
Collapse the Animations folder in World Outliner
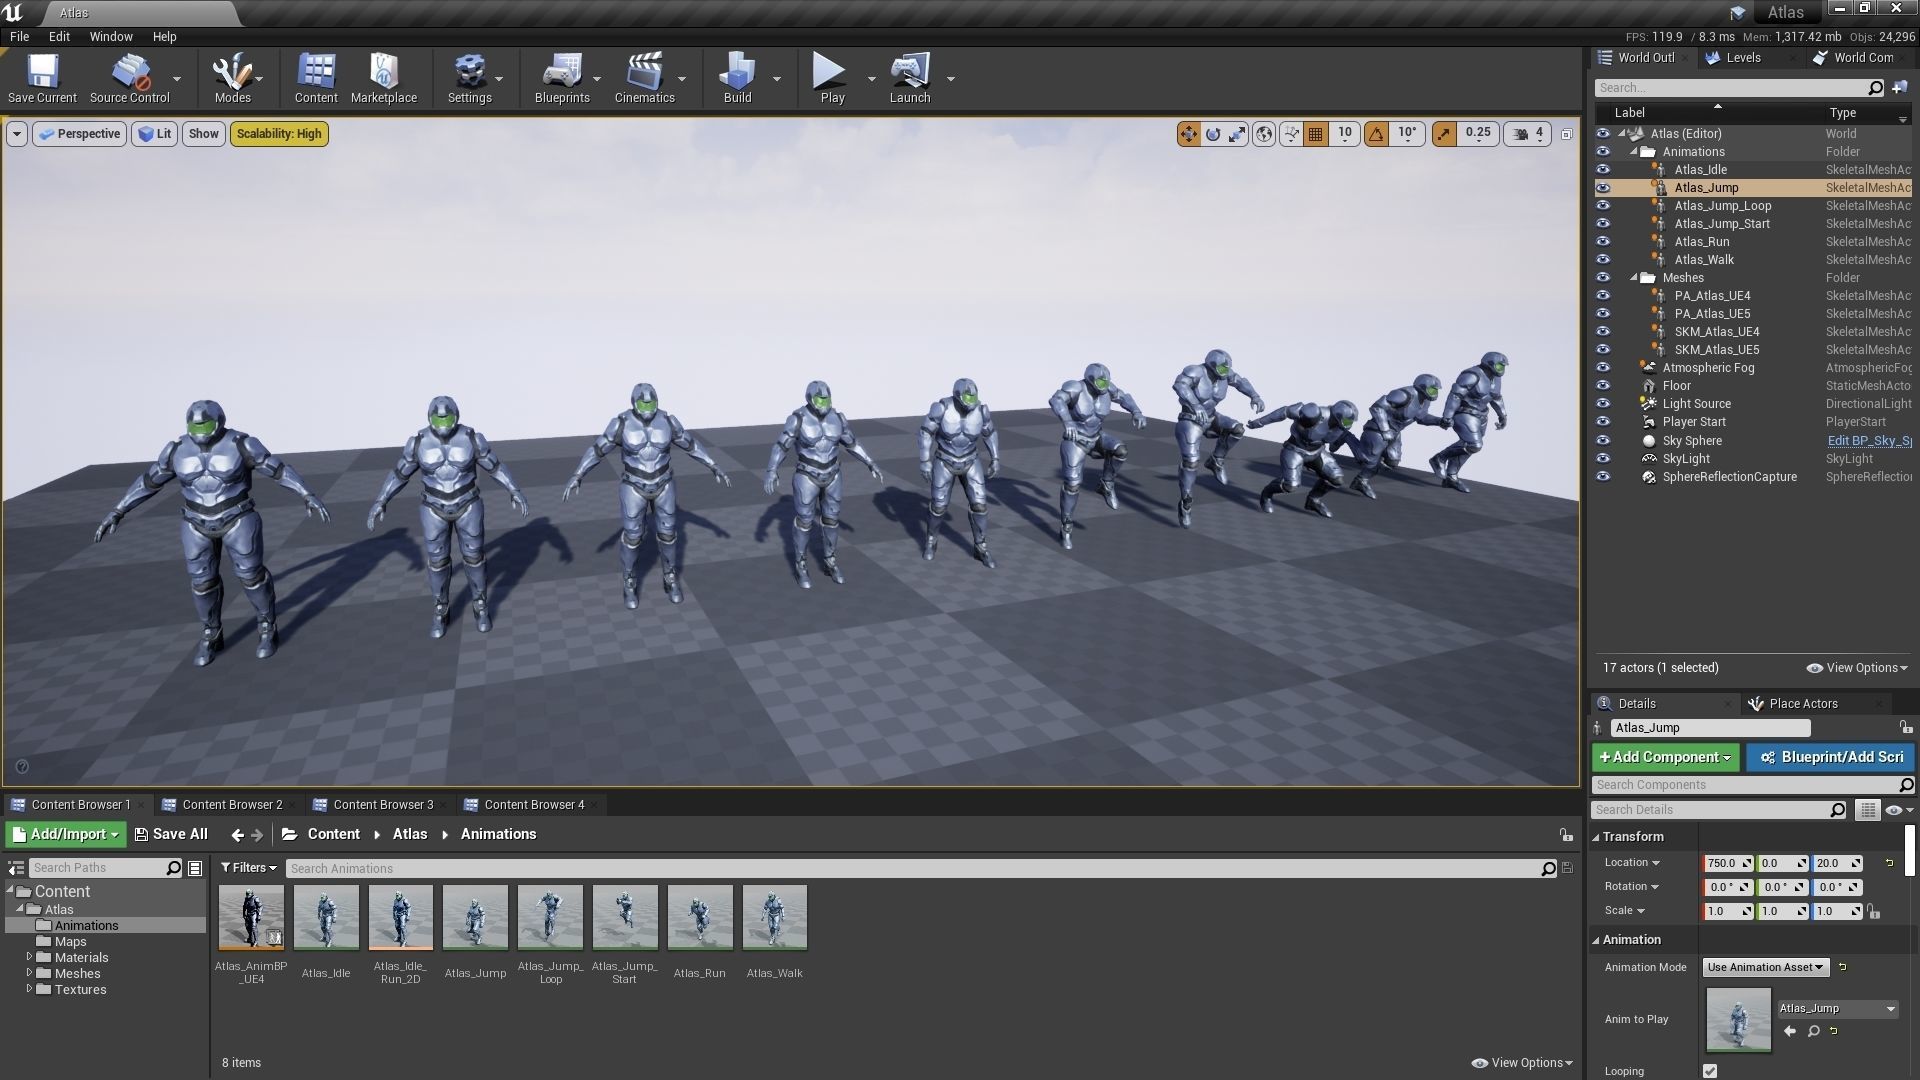point(1635,152)
